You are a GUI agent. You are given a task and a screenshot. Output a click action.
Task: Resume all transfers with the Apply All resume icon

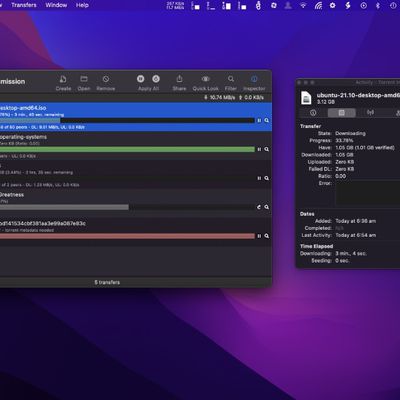[x=156, y=79]
